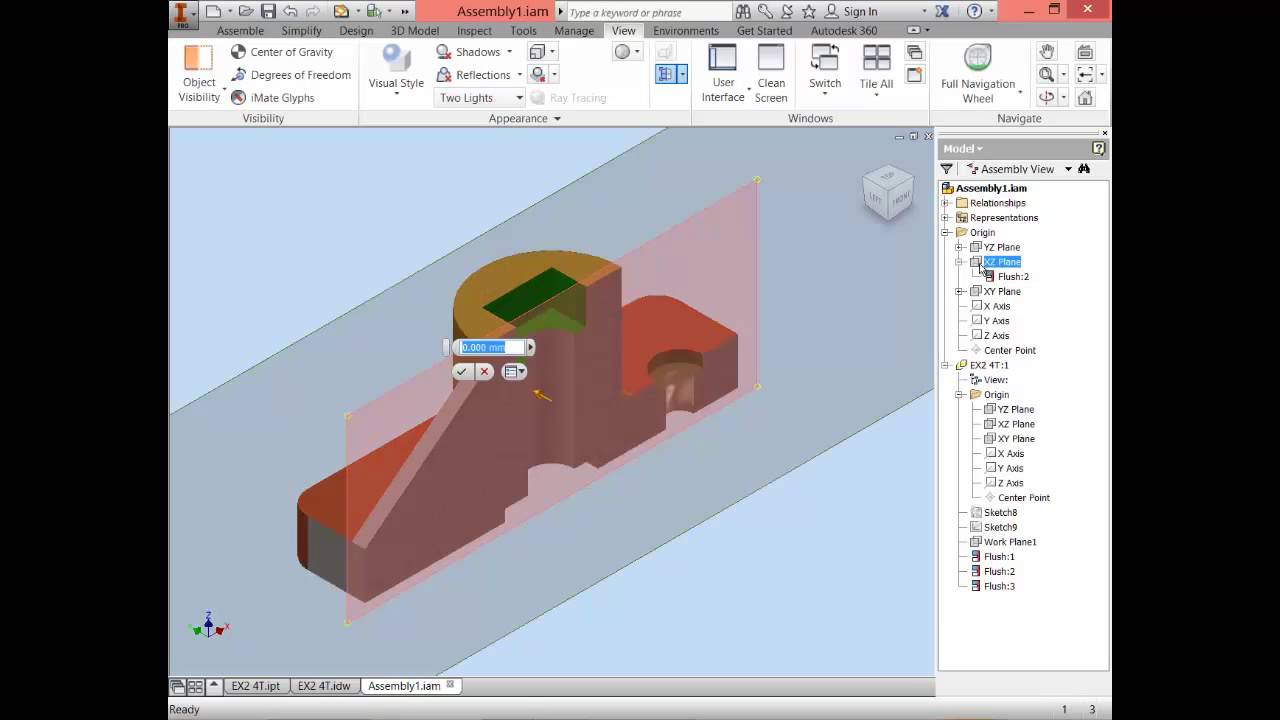Expand the Relationships folder node
The image size is (1280, 720).
tap(945, 203)
